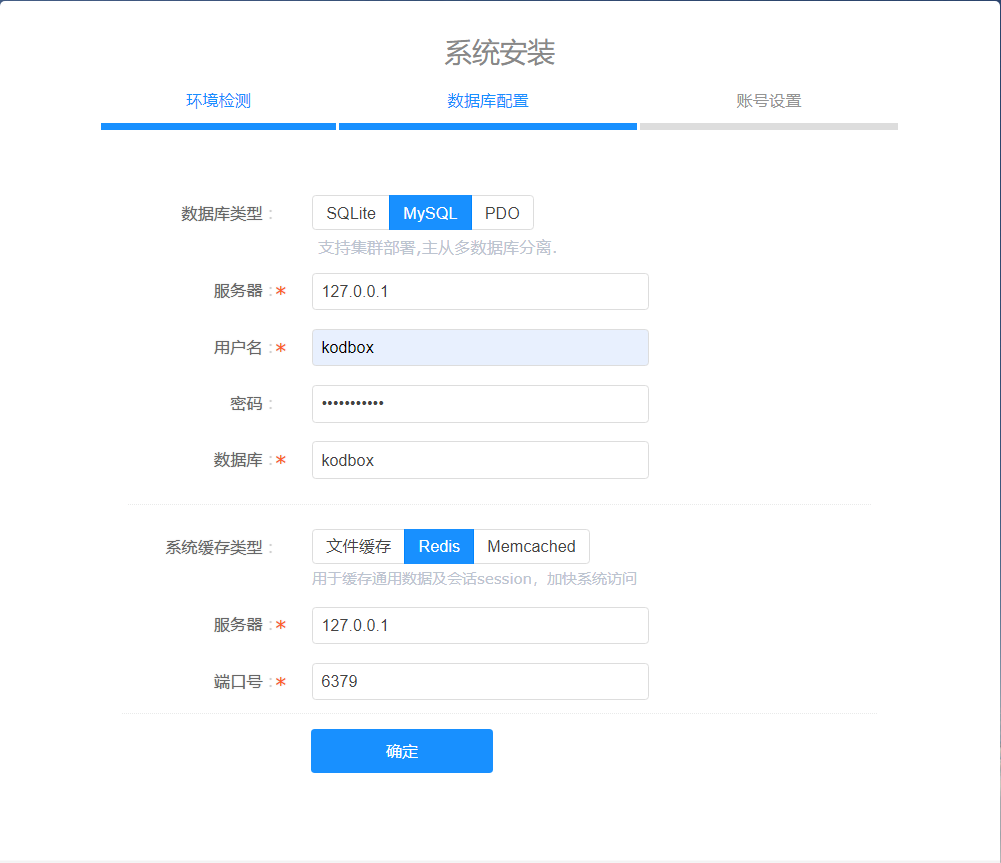Focus the 密码 password field
Viewport: 1001px width, 863px height.
480,403
